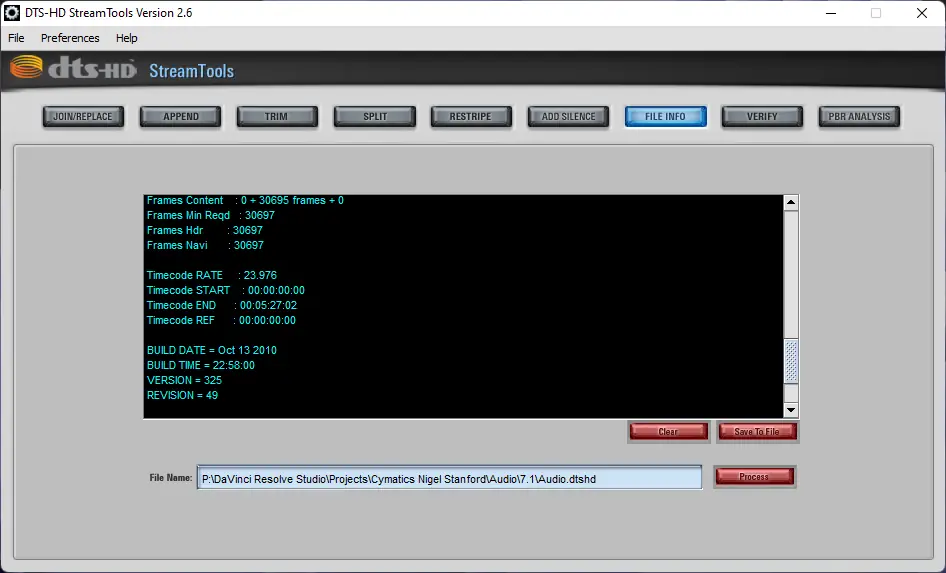
Task: Open the ADD SILENCE tool
Action: coord(568,116)
